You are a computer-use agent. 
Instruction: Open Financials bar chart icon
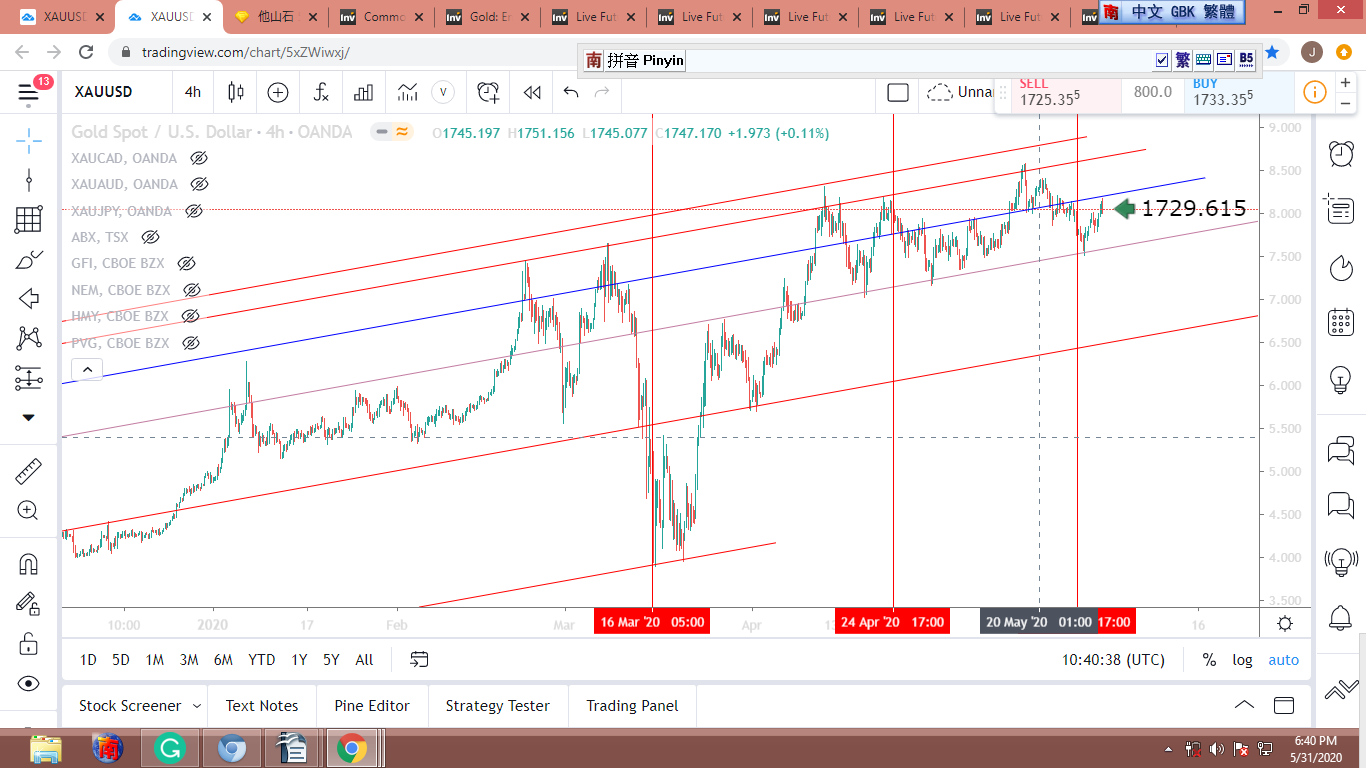(x=362, y=93)
